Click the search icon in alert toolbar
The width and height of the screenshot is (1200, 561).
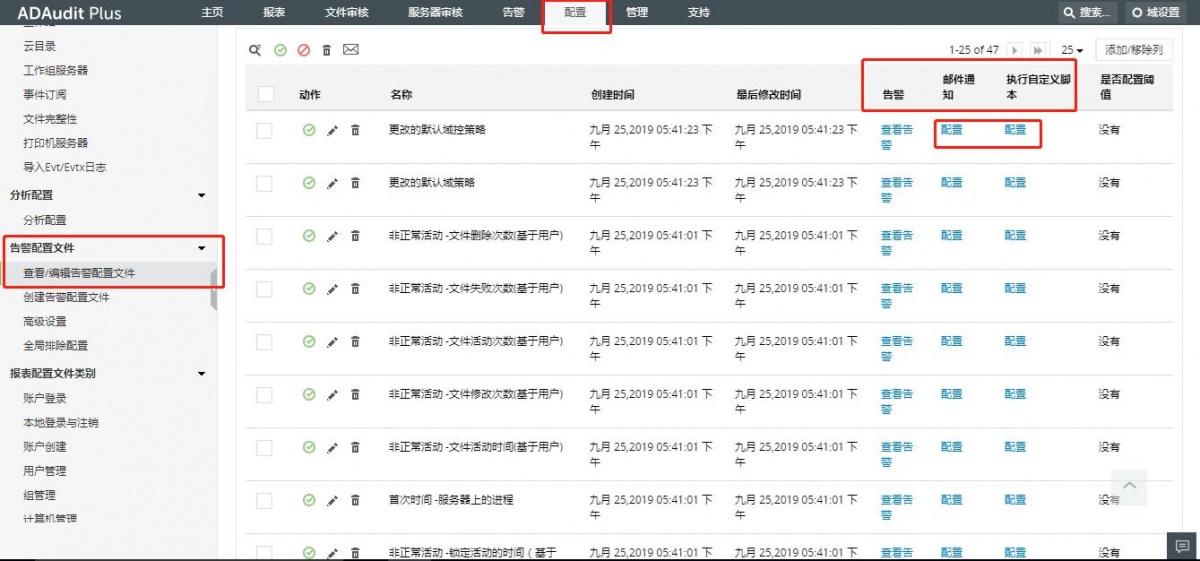click(255, 50)
